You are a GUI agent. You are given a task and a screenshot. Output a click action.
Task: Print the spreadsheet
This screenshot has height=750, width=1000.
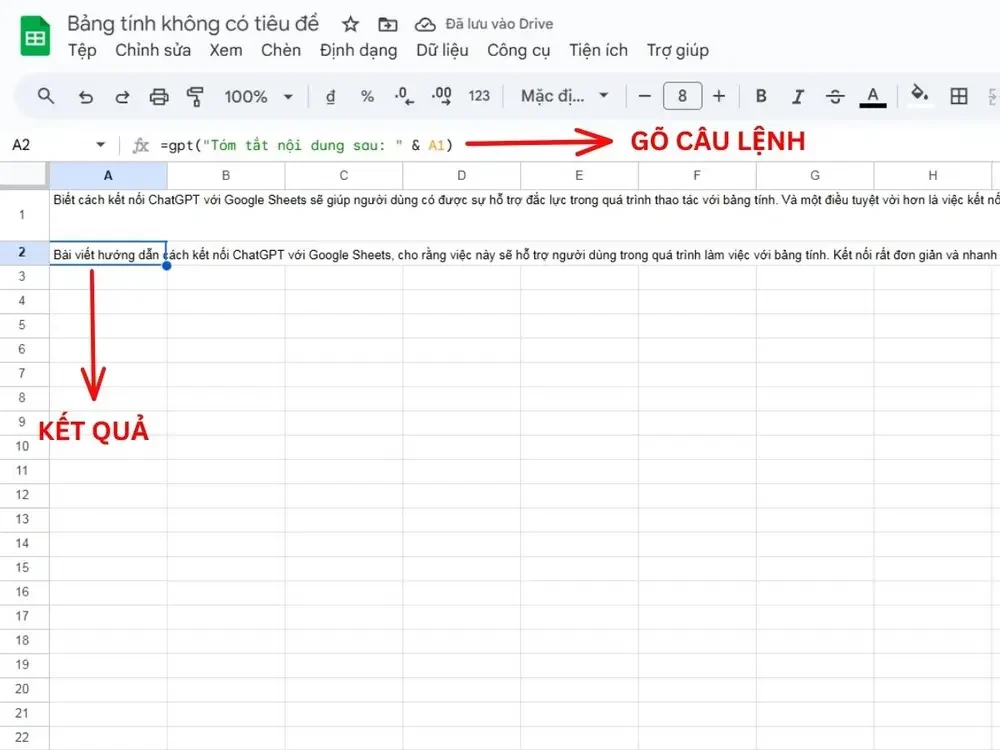click(159, 96)
